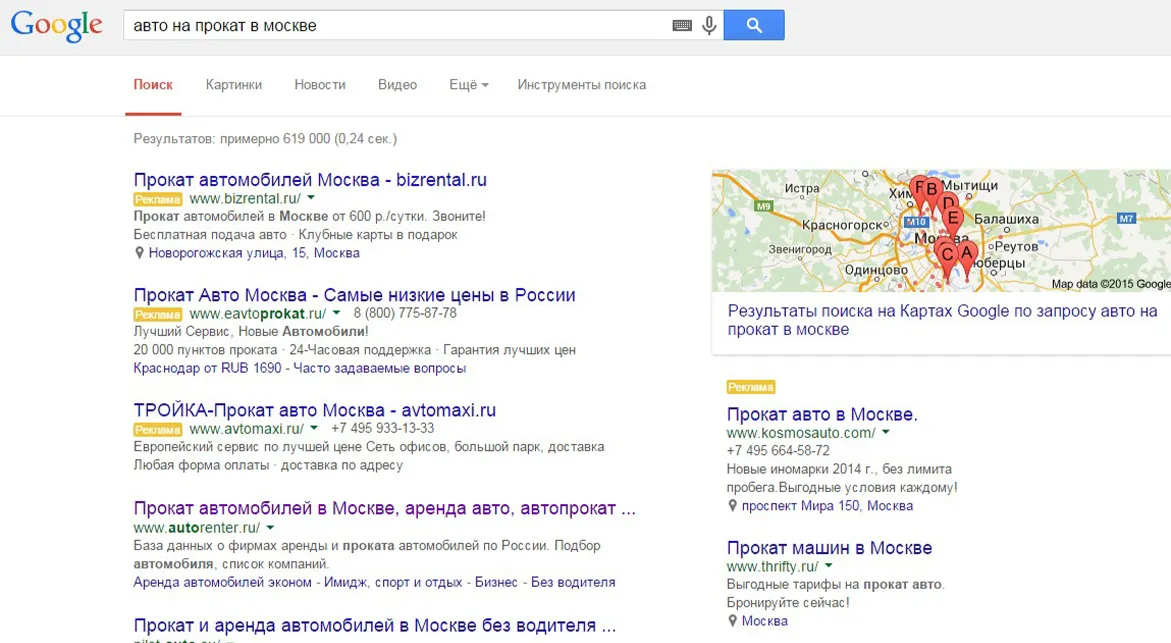The height and width of the screenshot is (643, 1171).
Task: Switch to the Картинки tab
Action: [x=234, y=85]
